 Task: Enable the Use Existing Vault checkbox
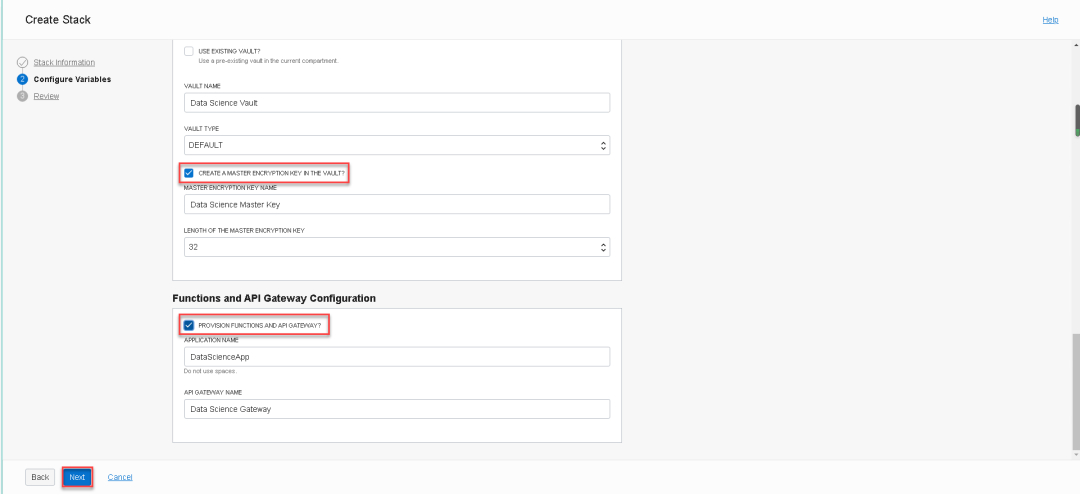click(x=189, y=50)
